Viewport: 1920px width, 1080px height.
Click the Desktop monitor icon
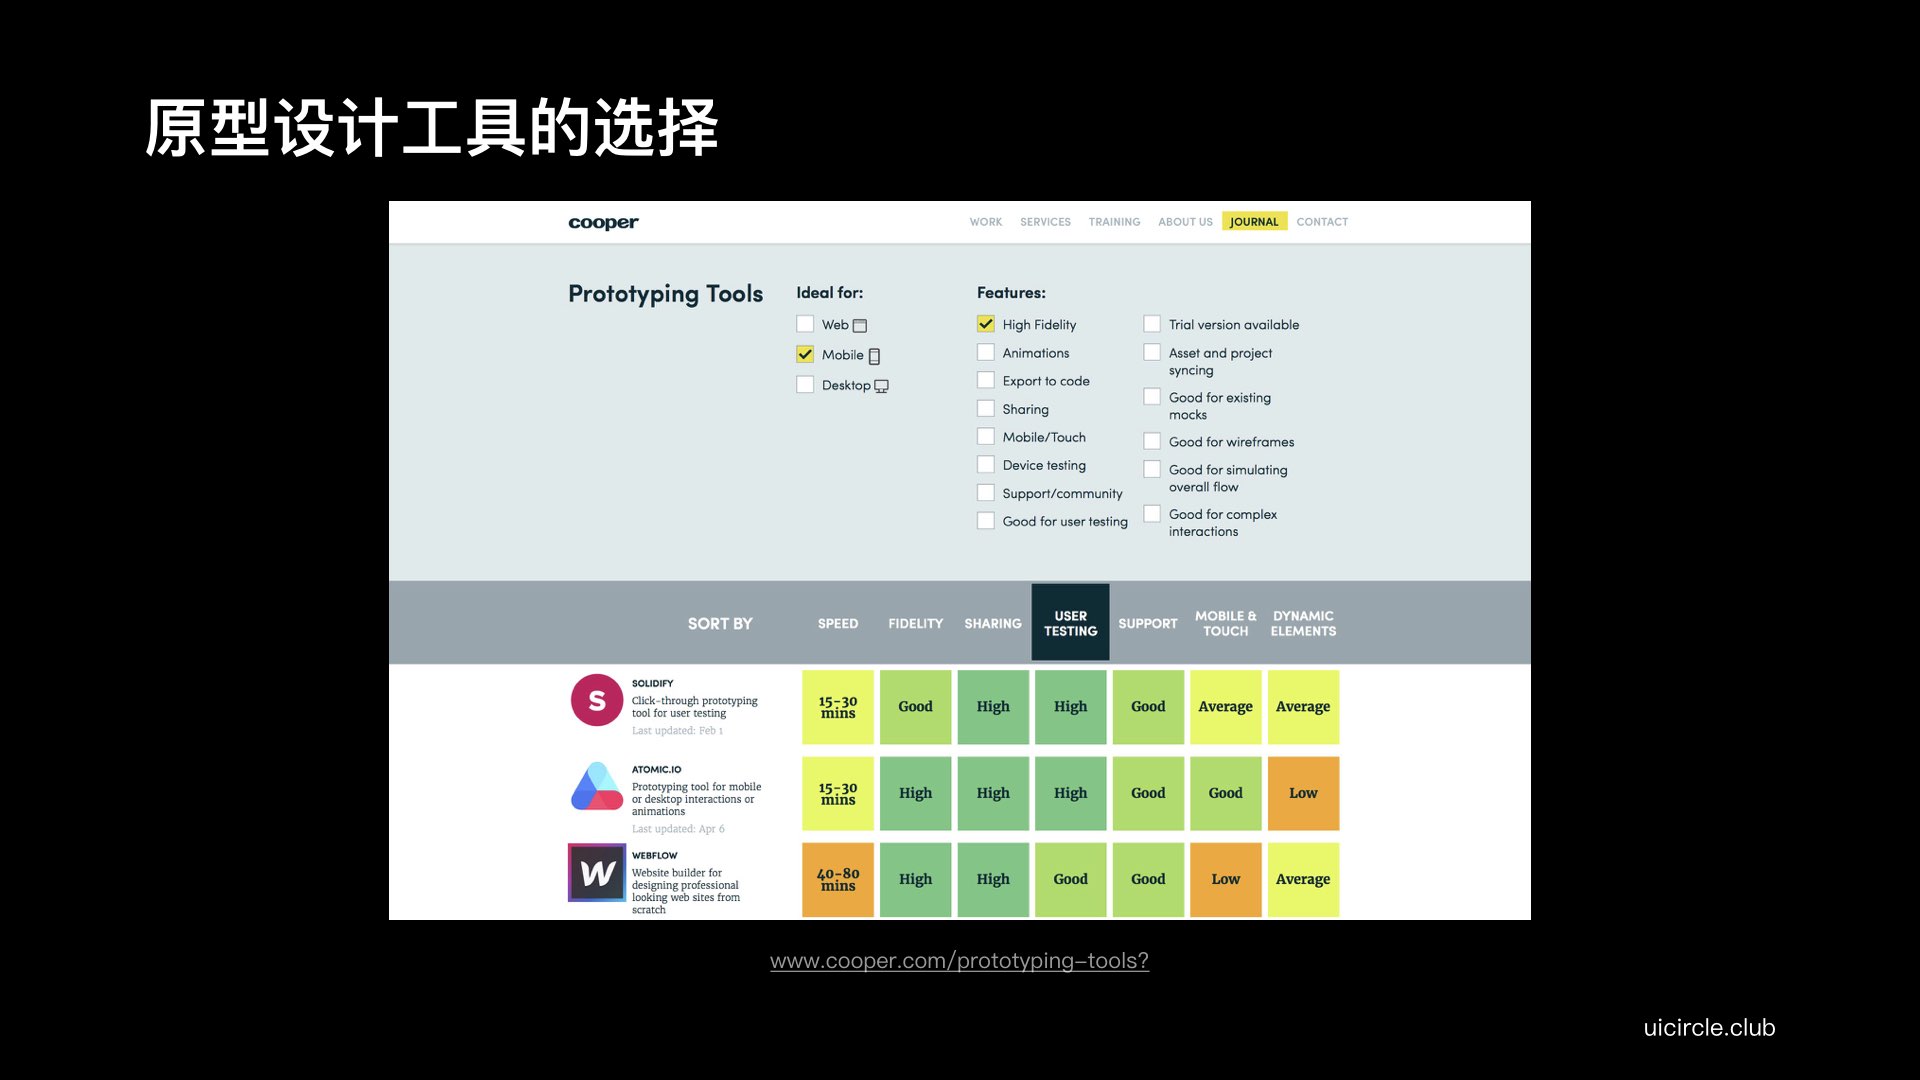881,386
